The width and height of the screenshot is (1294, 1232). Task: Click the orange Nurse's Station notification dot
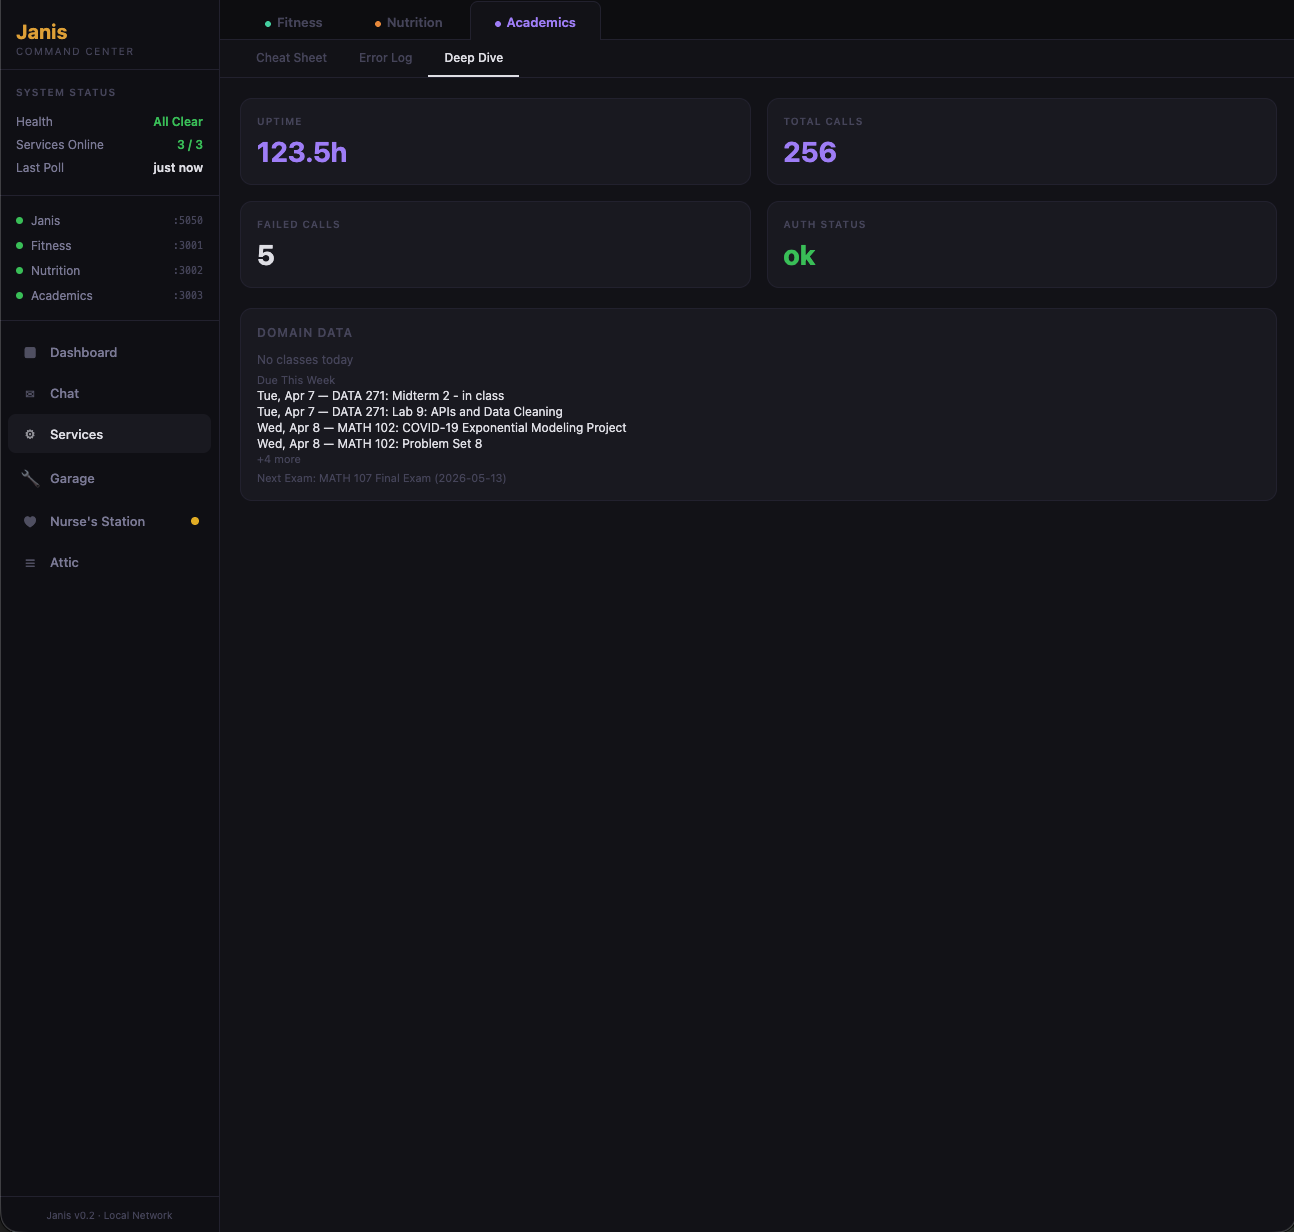[195, 521]
